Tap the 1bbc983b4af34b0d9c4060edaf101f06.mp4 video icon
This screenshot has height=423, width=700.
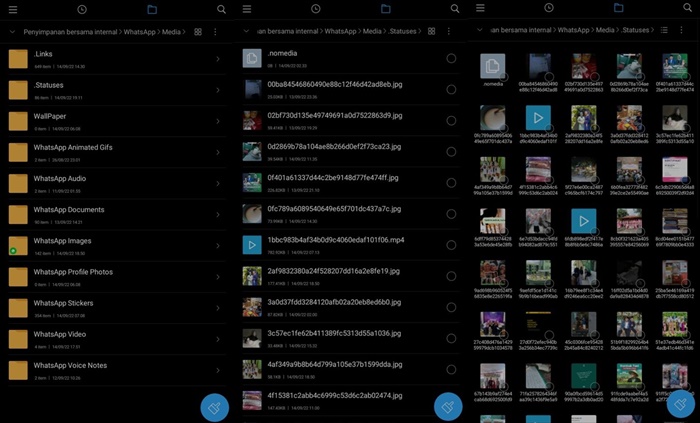click(x=252, y=245)
